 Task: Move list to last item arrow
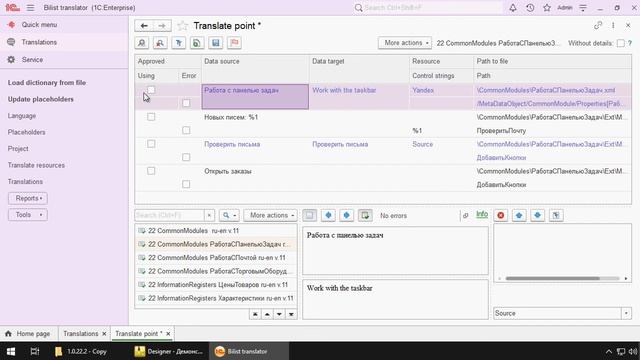pos(291,314)
